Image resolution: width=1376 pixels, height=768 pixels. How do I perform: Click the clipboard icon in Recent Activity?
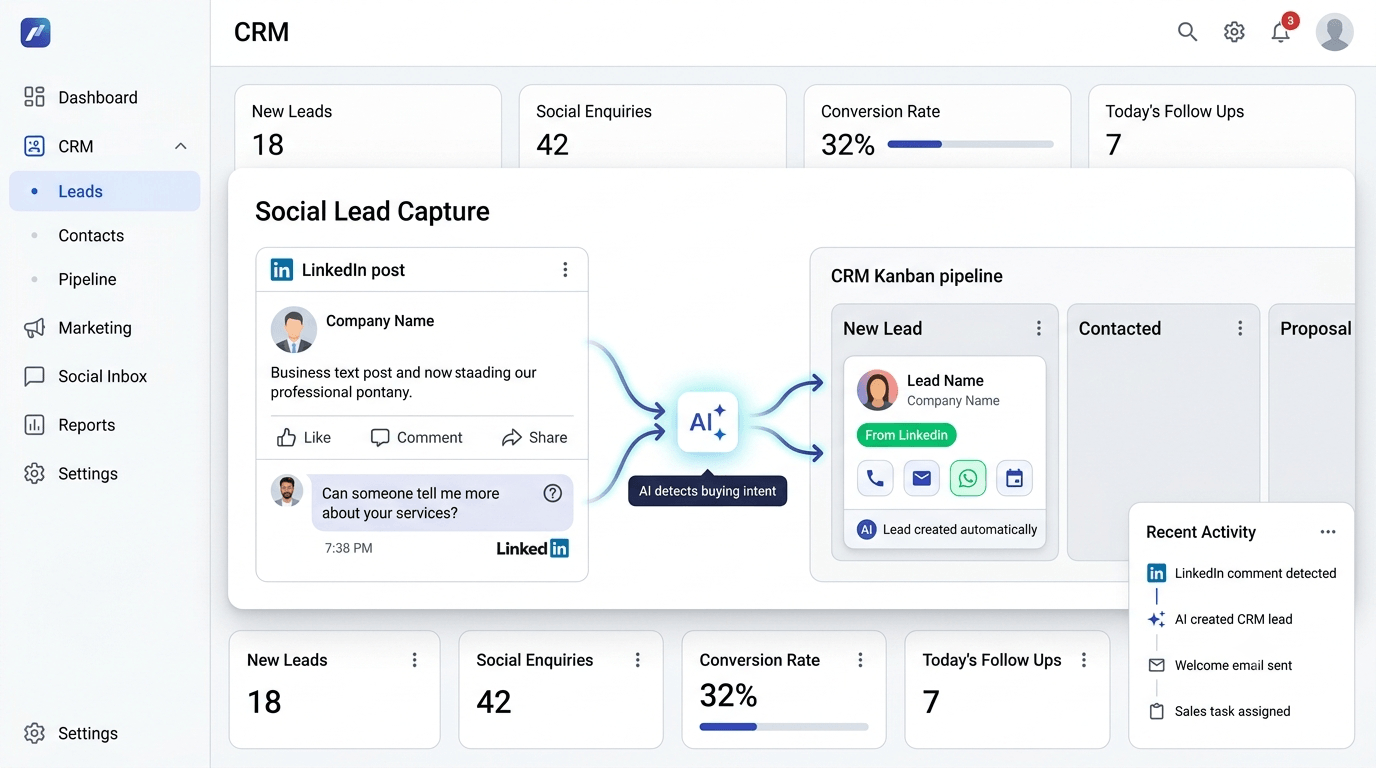pyautogui.click(x=1156, y=711)
